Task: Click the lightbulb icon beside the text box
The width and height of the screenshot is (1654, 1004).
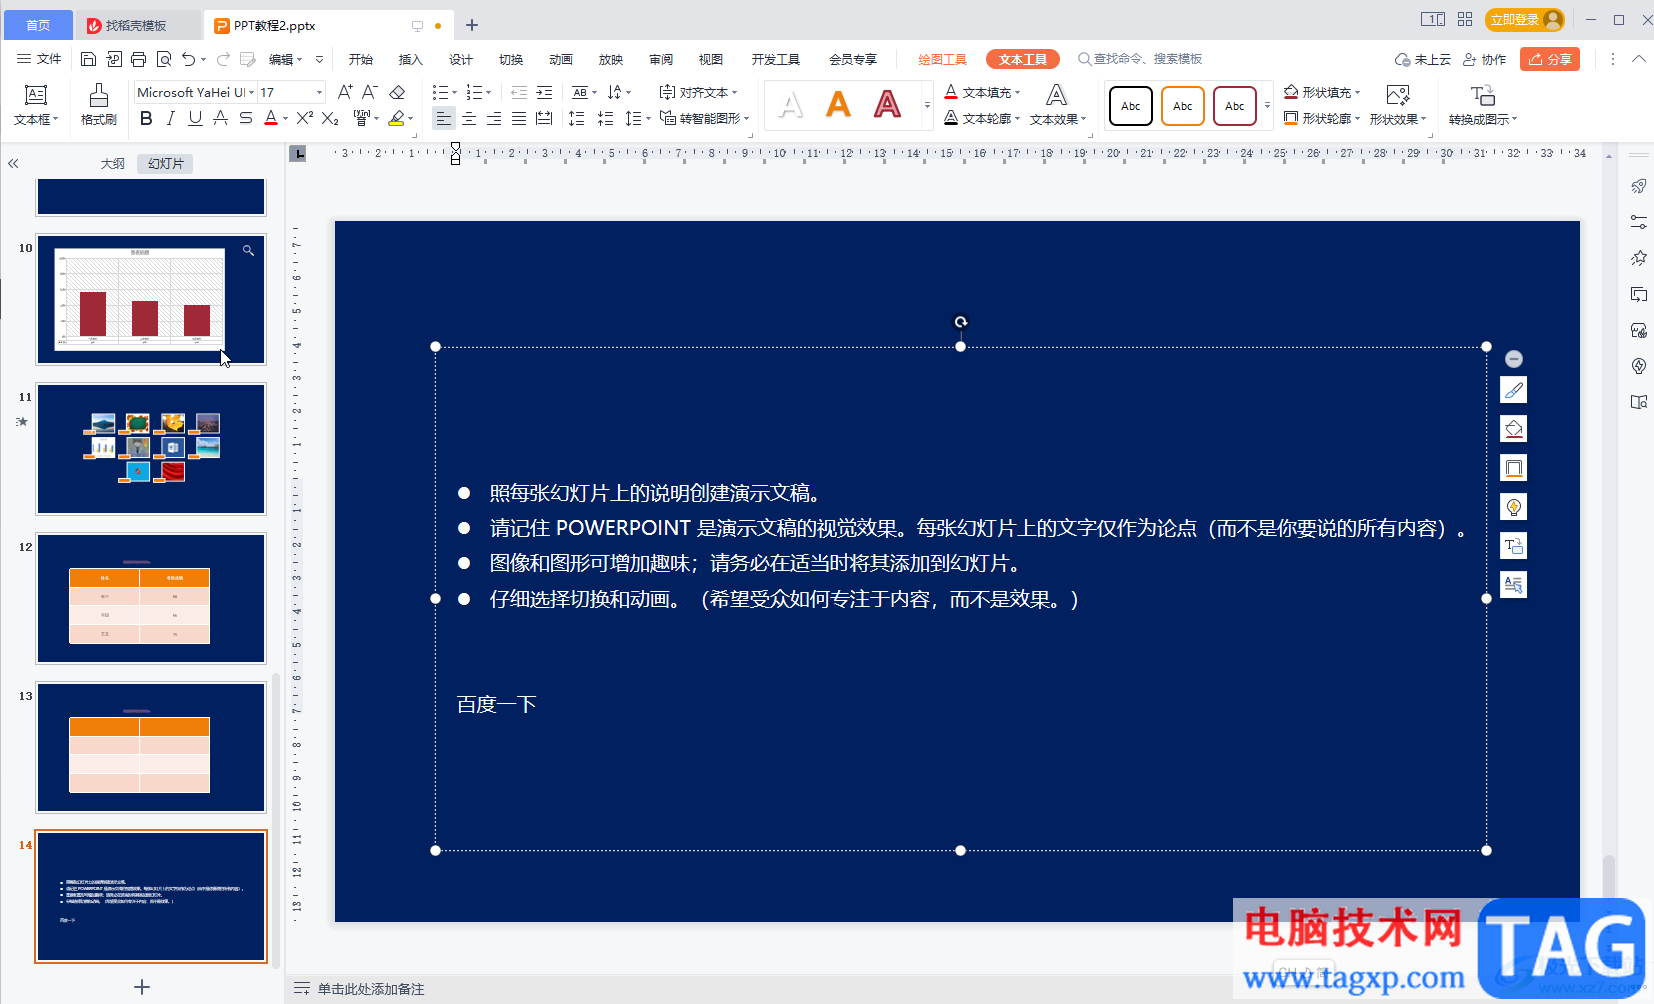Action: (1514, 507)
